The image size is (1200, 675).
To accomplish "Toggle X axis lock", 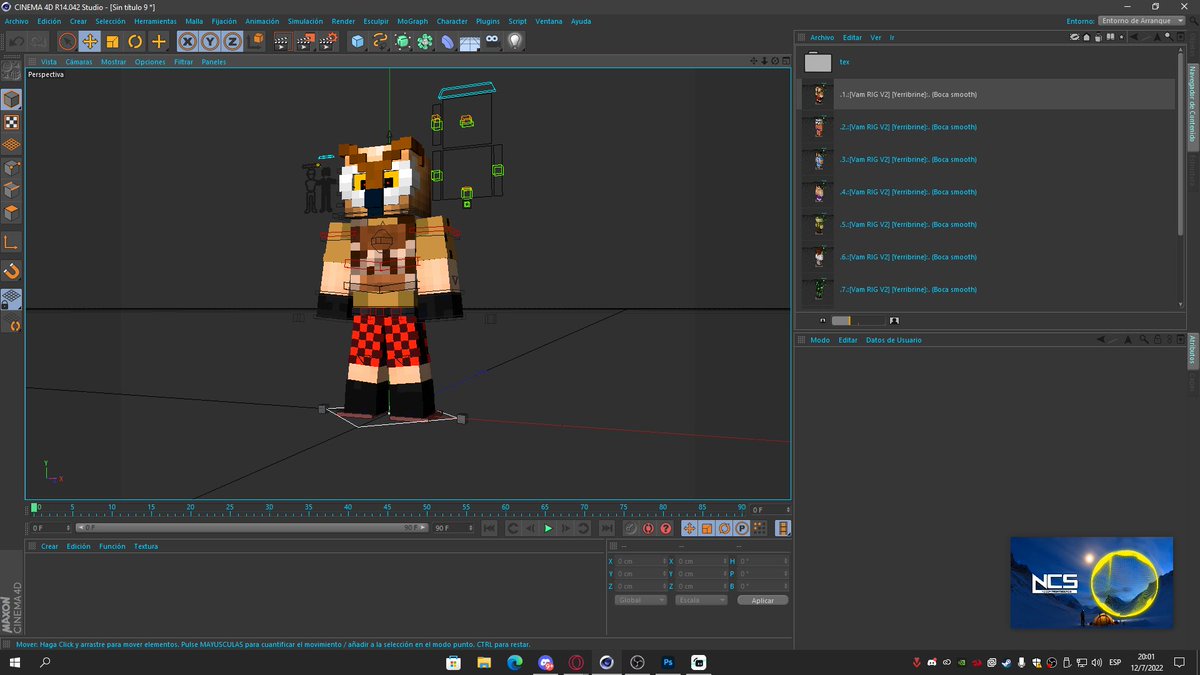I will [187, 41].
